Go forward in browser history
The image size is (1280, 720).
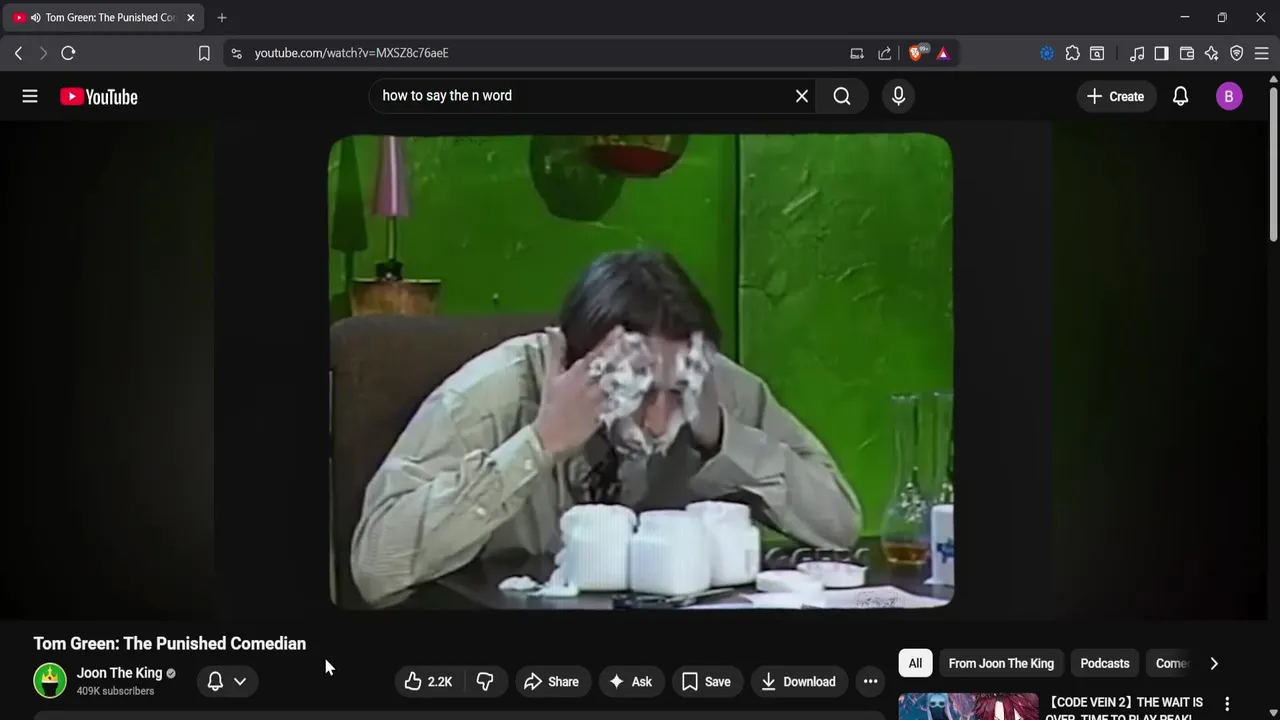point(43,53)
